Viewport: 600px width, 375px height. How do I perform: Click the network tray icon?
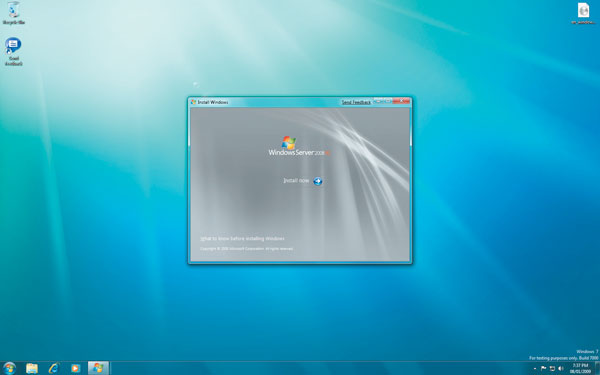(x=552, y=368)
